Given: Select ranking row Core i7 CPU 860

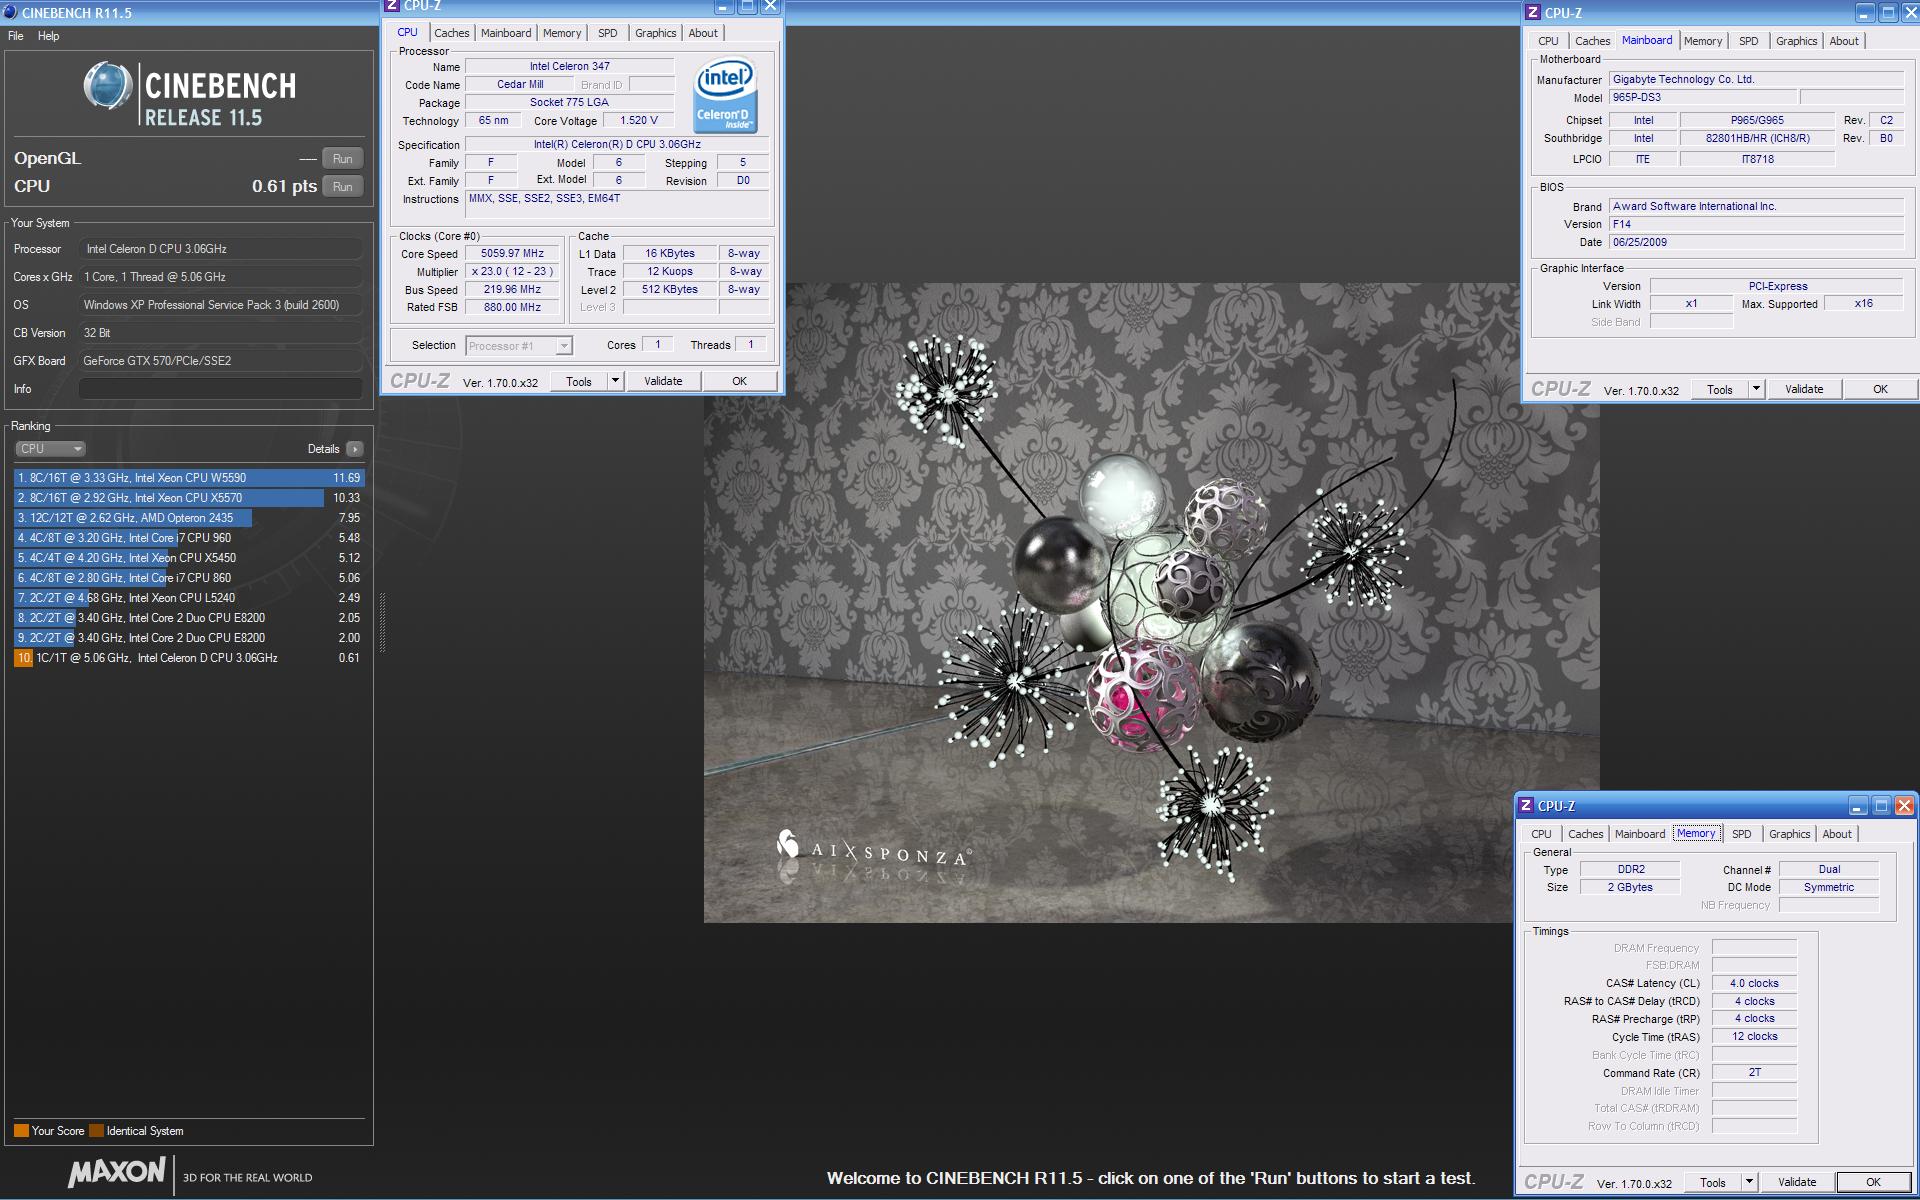Looking at the screenshot, I should (x=189, y=578).
